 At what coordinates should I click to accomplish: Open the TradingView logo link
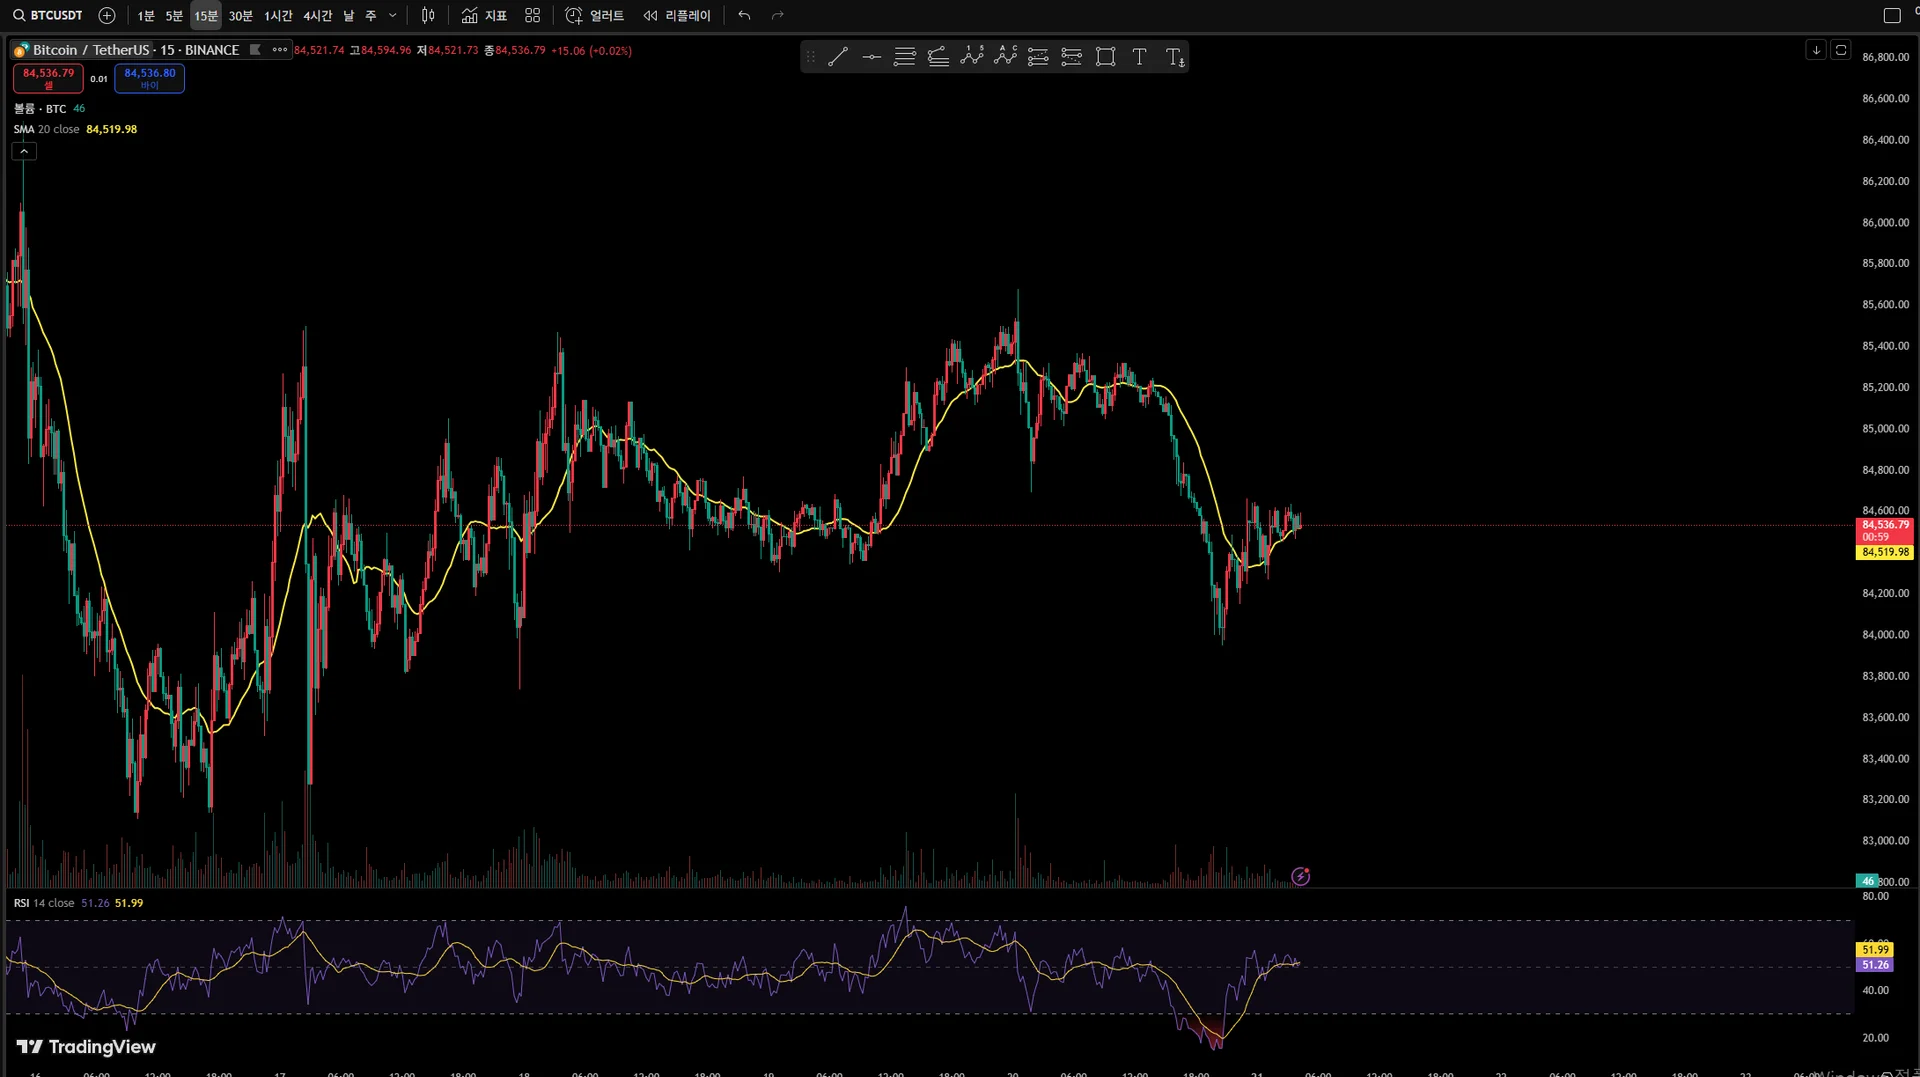86,1047
